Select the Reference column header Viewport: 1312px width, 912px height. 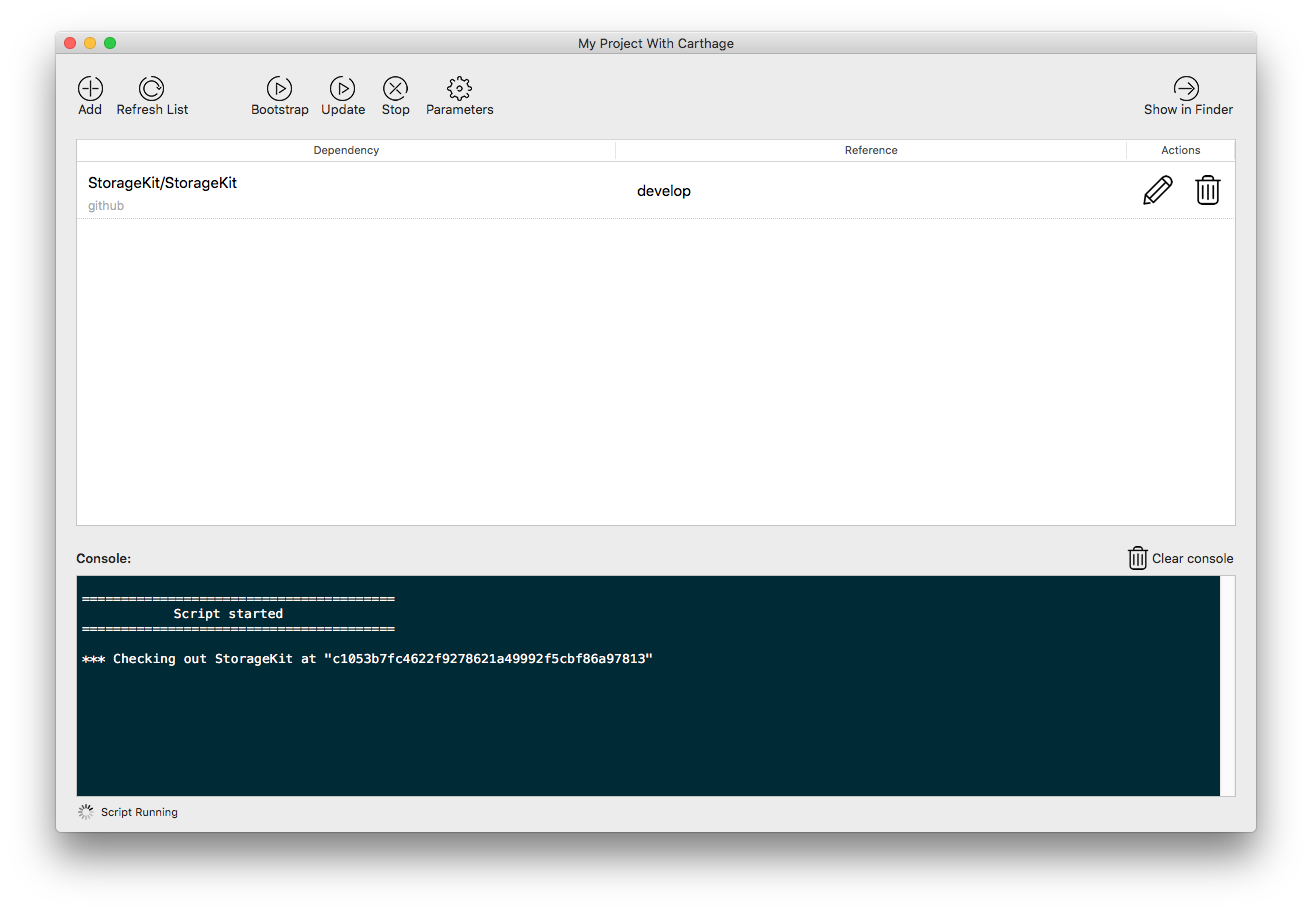871,150
